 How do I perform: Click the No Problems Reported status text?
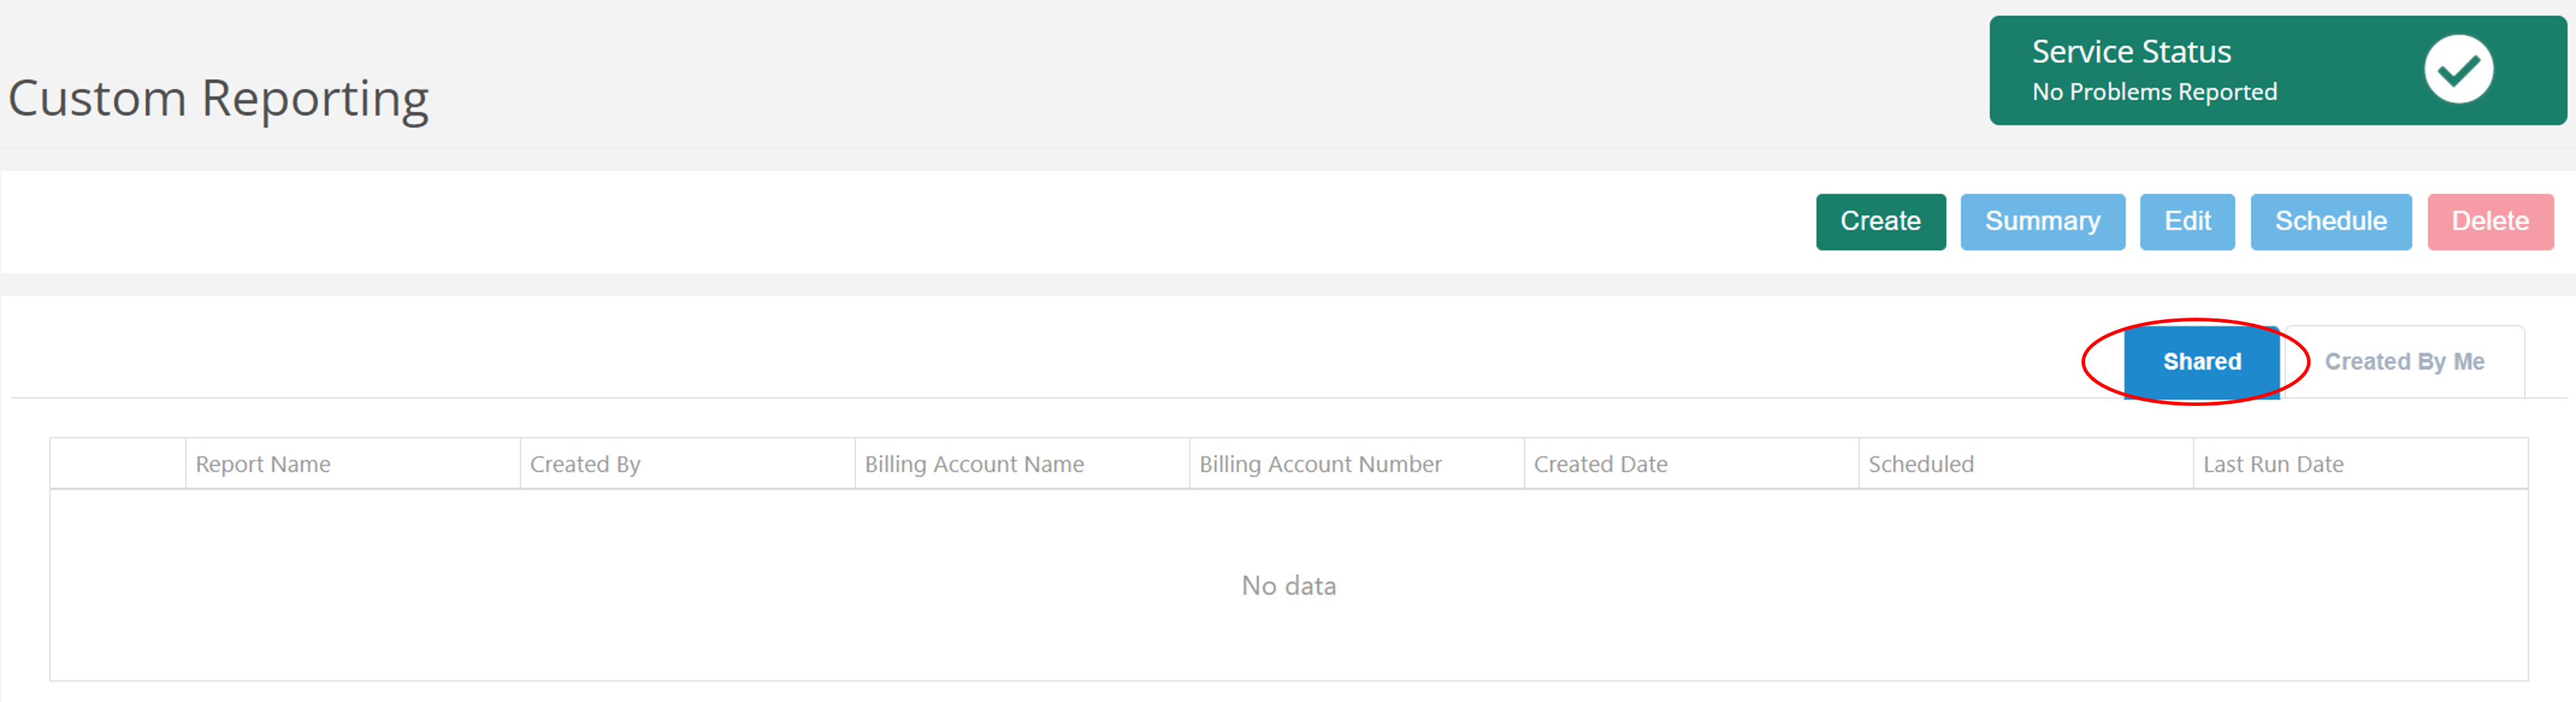pyautogui.click(x=2152, y=91)
